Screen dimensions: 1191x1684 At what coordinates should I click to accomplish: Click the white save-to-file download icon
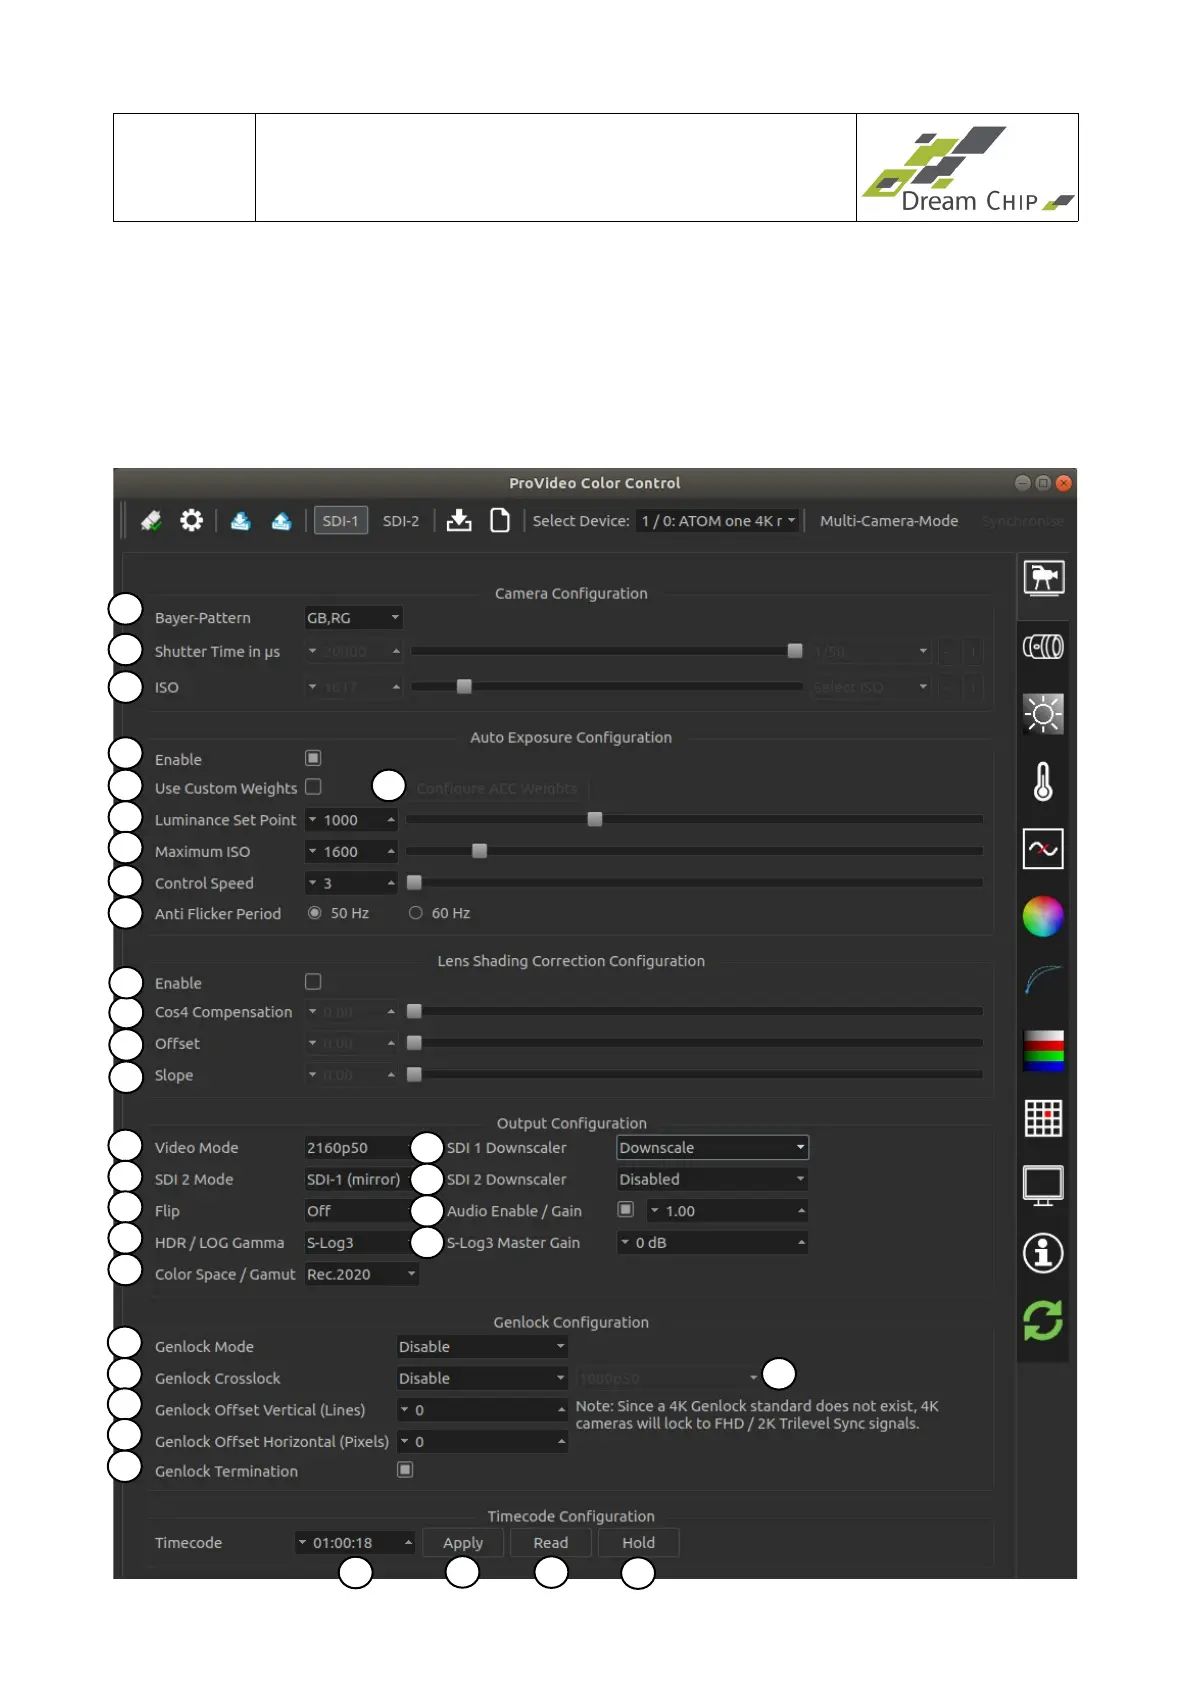coord(459,520)
